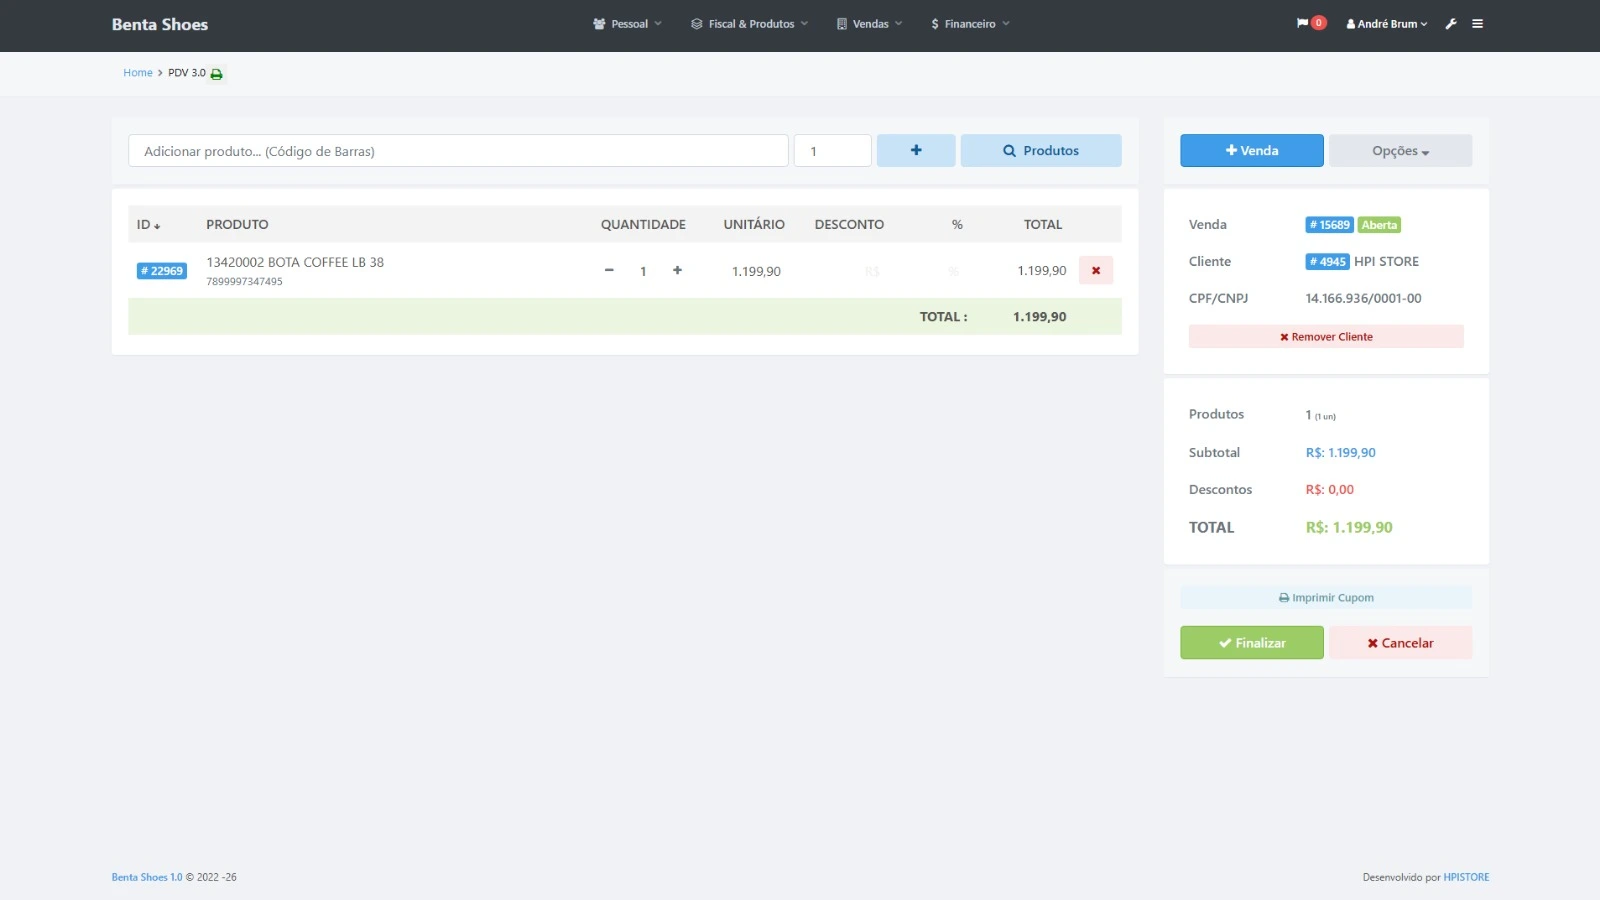Focus the barcode product input field
The width and height of the screenshot is (1600, 900).
[x=458, y=151]
